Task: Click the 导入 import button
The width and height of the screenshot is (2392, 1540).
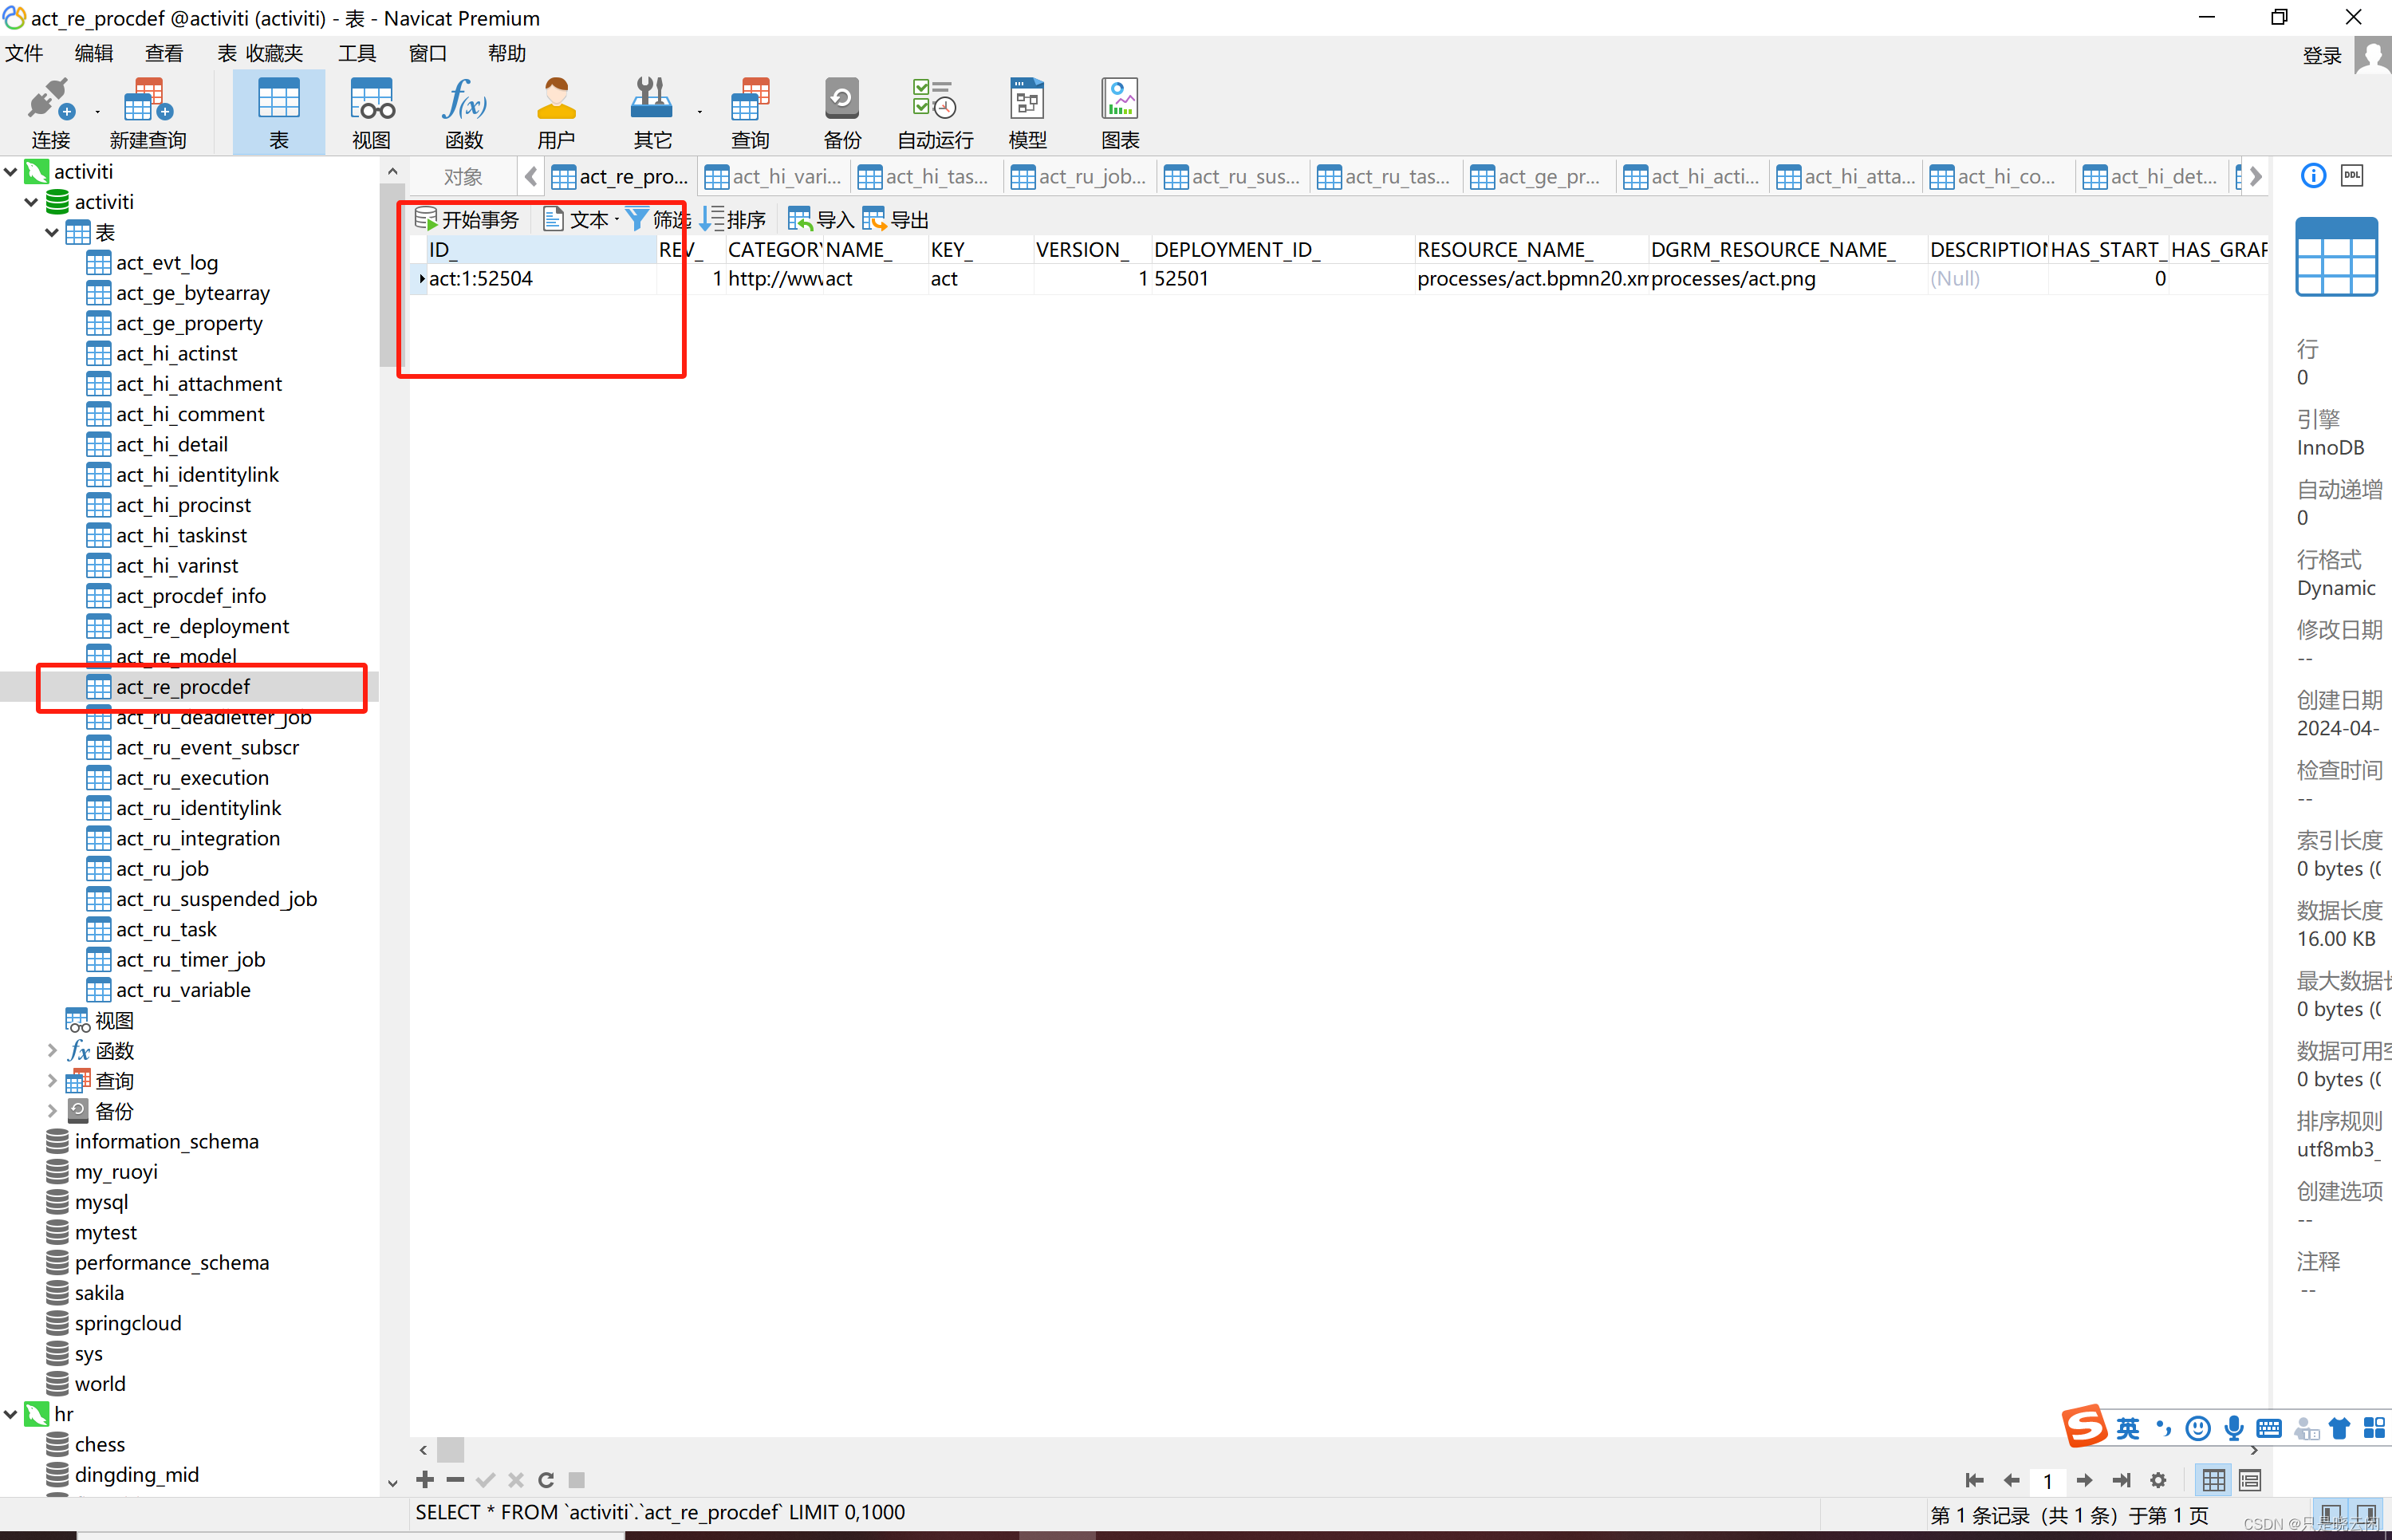Action: tap(821, 219)
